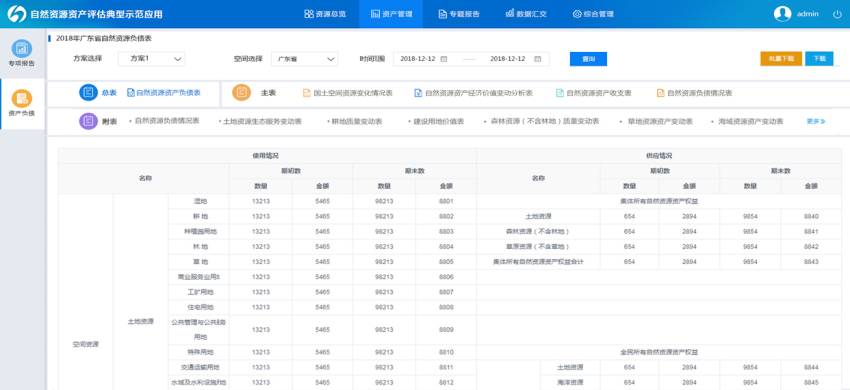Open 自然资源资产负债表 link
Screen dimensions: 850x390
pos(164,93)
